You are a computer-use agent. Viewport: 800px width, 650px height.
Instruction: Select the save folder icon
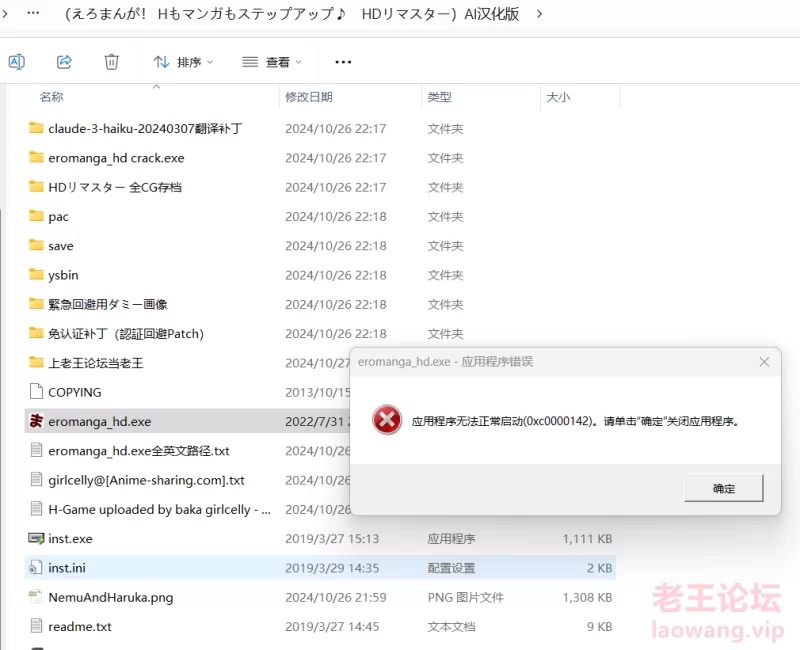tap(36, 245)
